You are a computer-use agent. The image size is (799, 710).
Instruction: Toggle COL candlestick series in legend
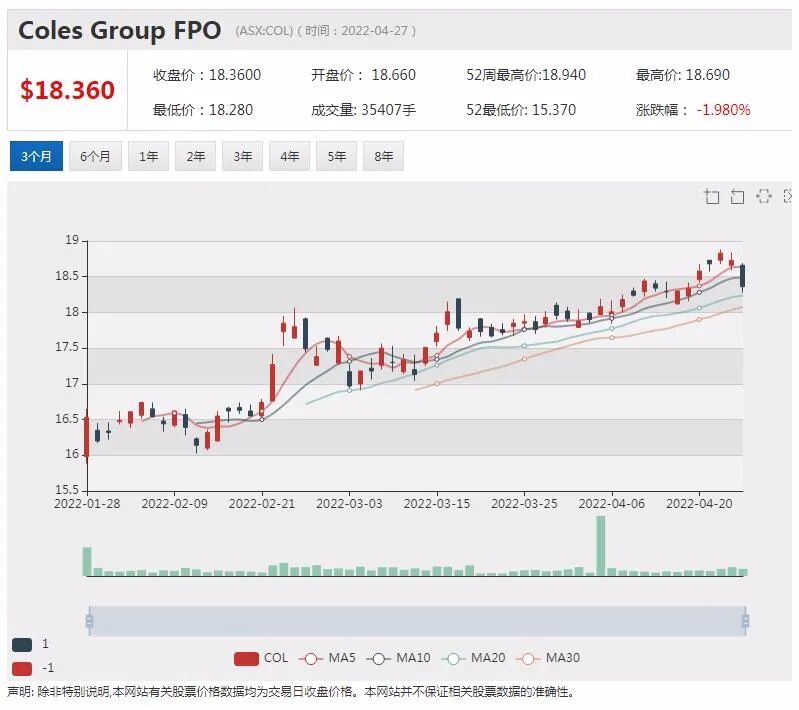(x=261, y=659)
